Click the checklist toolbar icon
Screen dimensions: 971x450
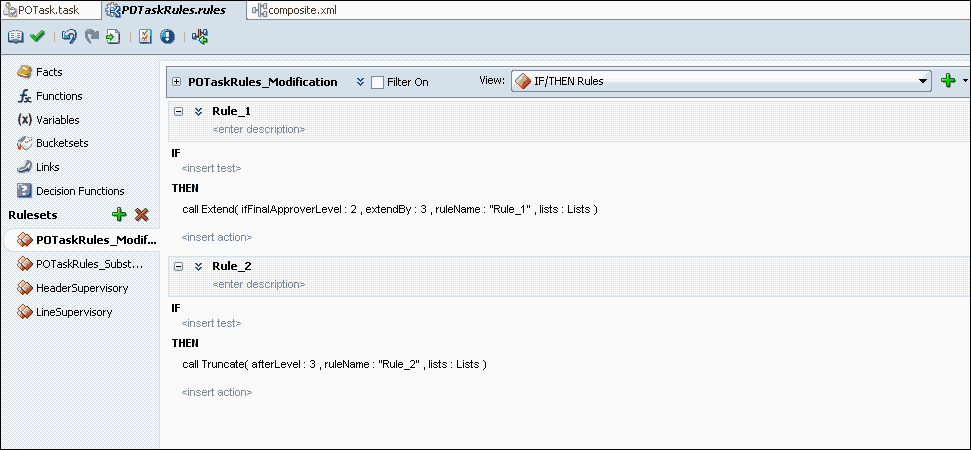pos(145,37)
